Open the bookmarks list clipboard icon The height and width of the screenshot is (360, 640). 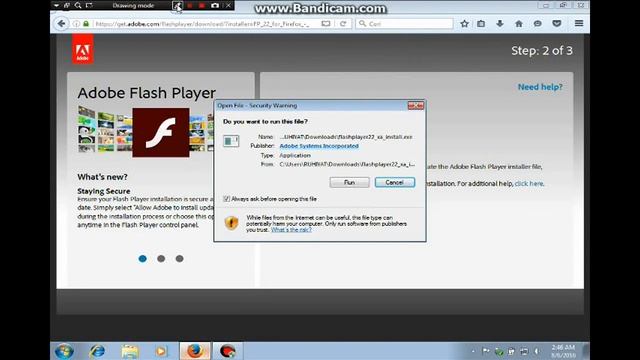click(481, 24)
